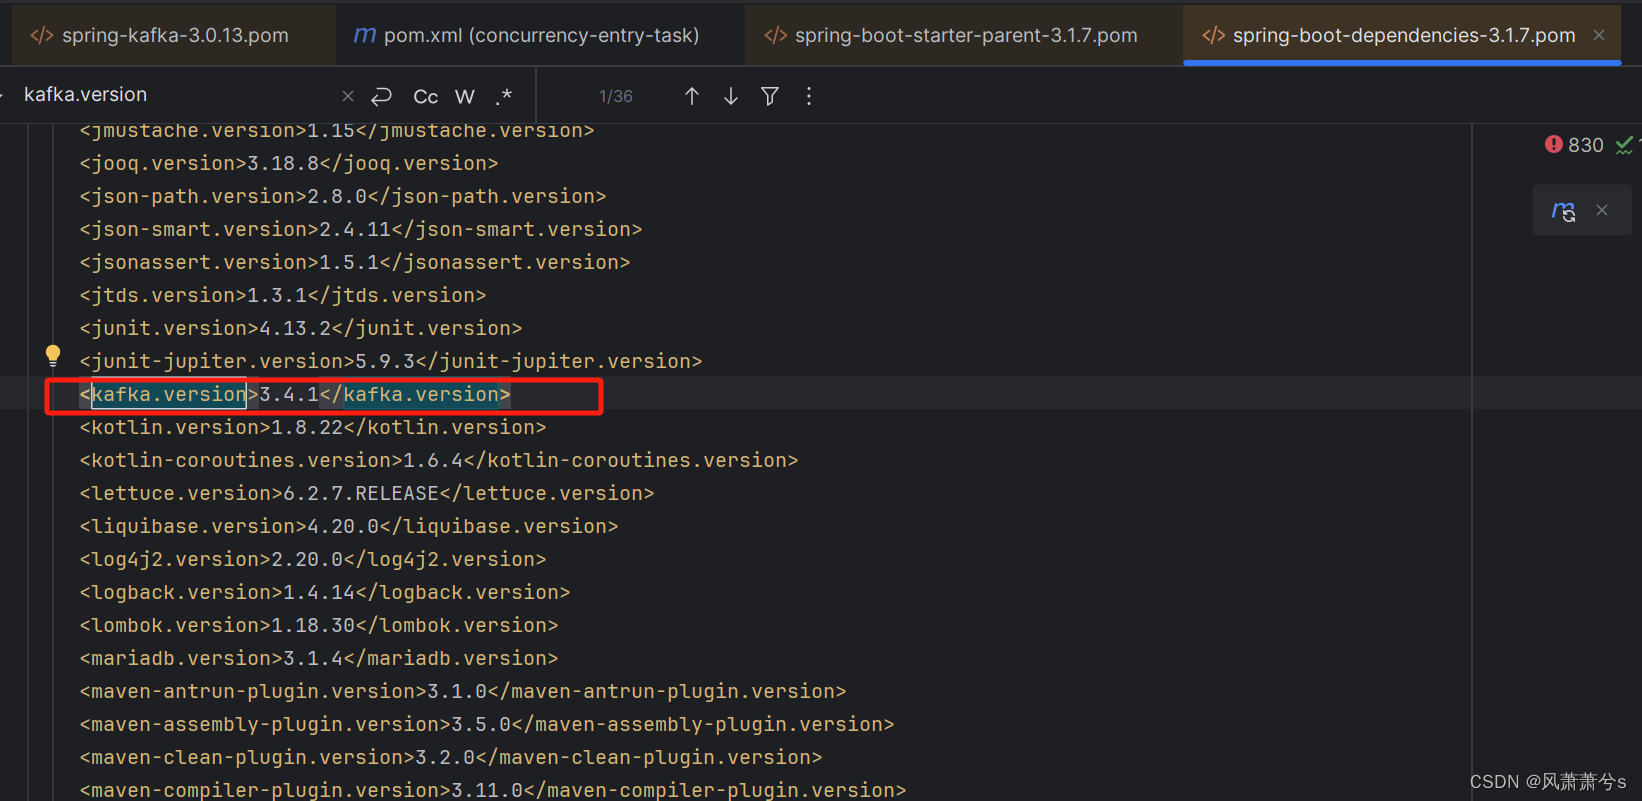Click the kotlin.version 1.8.22 line

pos(313,427)
